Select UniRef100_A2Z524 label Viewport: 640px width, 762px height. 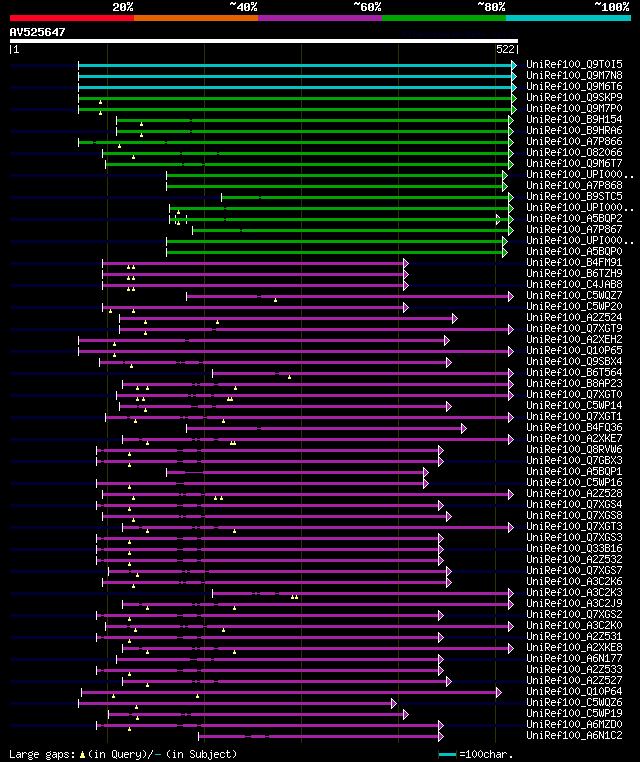point(574,317)
